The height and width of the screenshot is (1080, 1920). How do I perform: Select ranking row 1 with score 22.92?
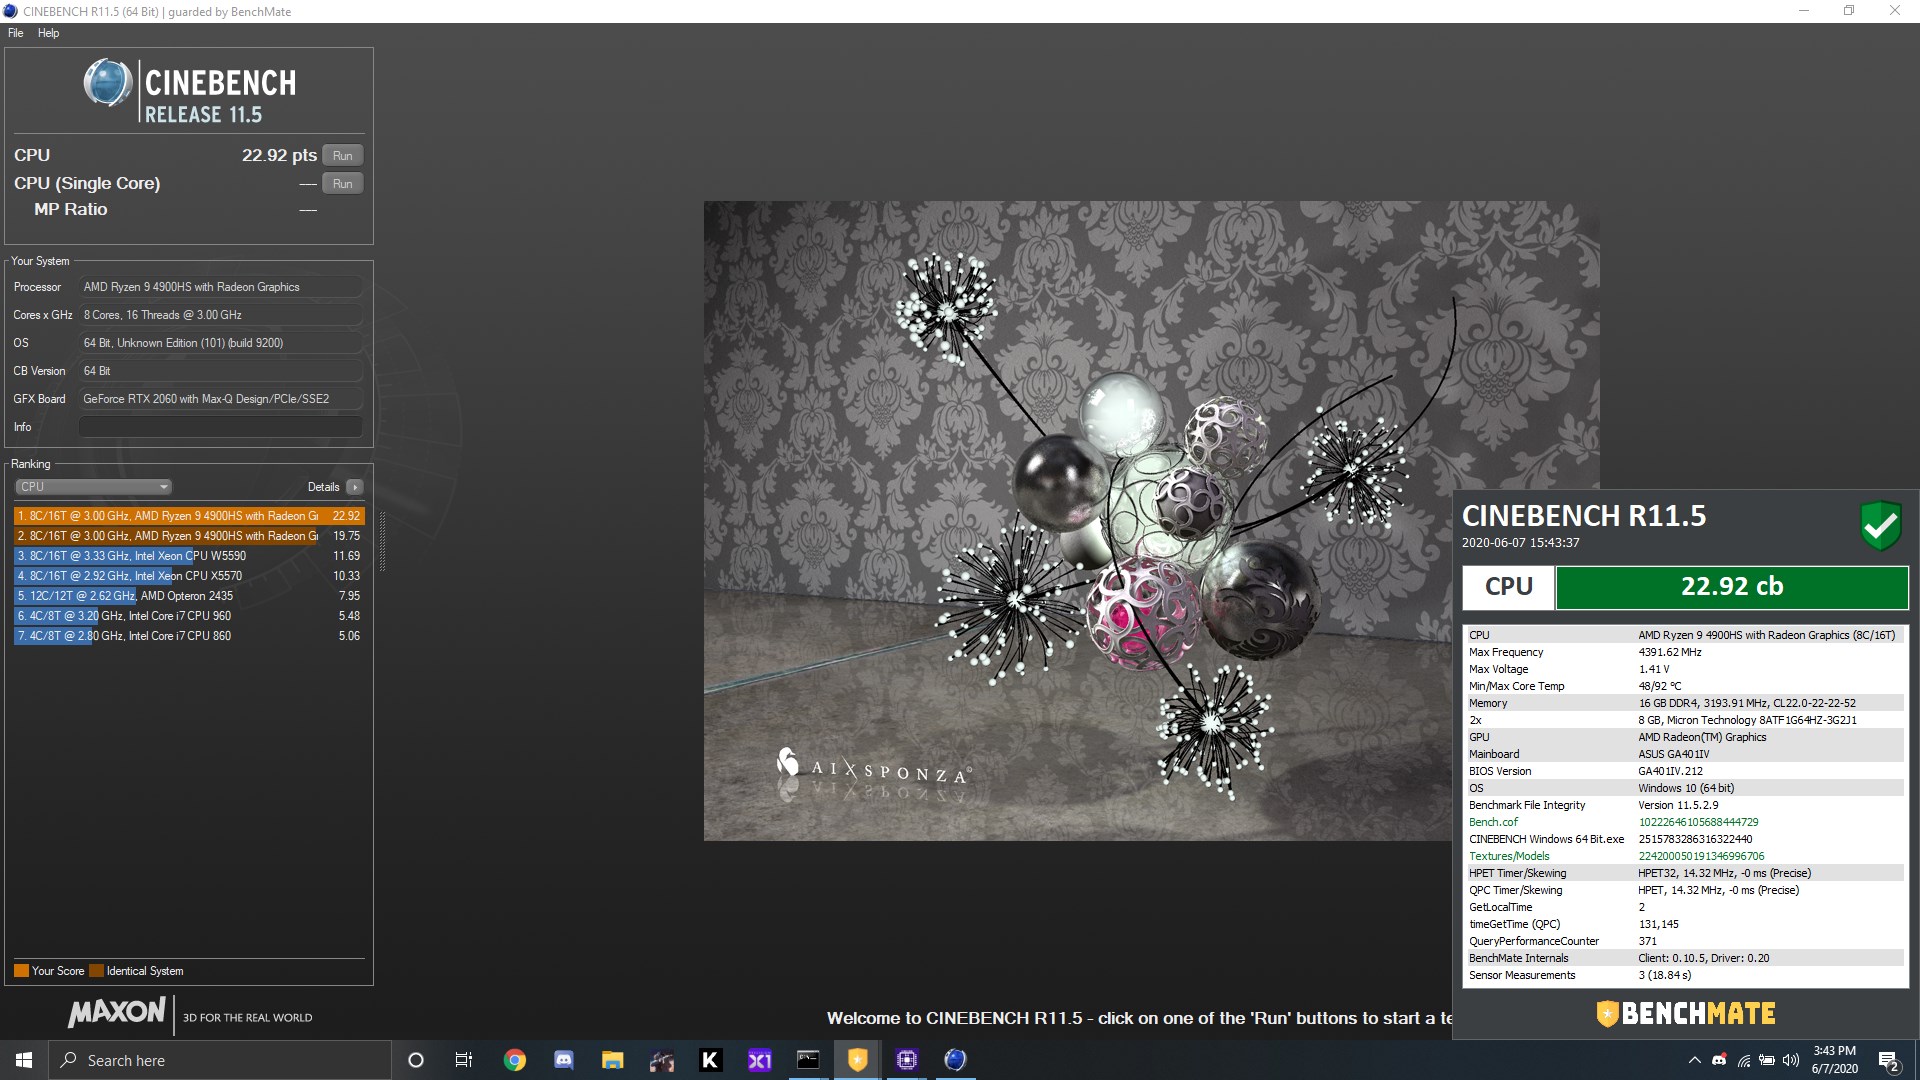(x=189, y=516)
